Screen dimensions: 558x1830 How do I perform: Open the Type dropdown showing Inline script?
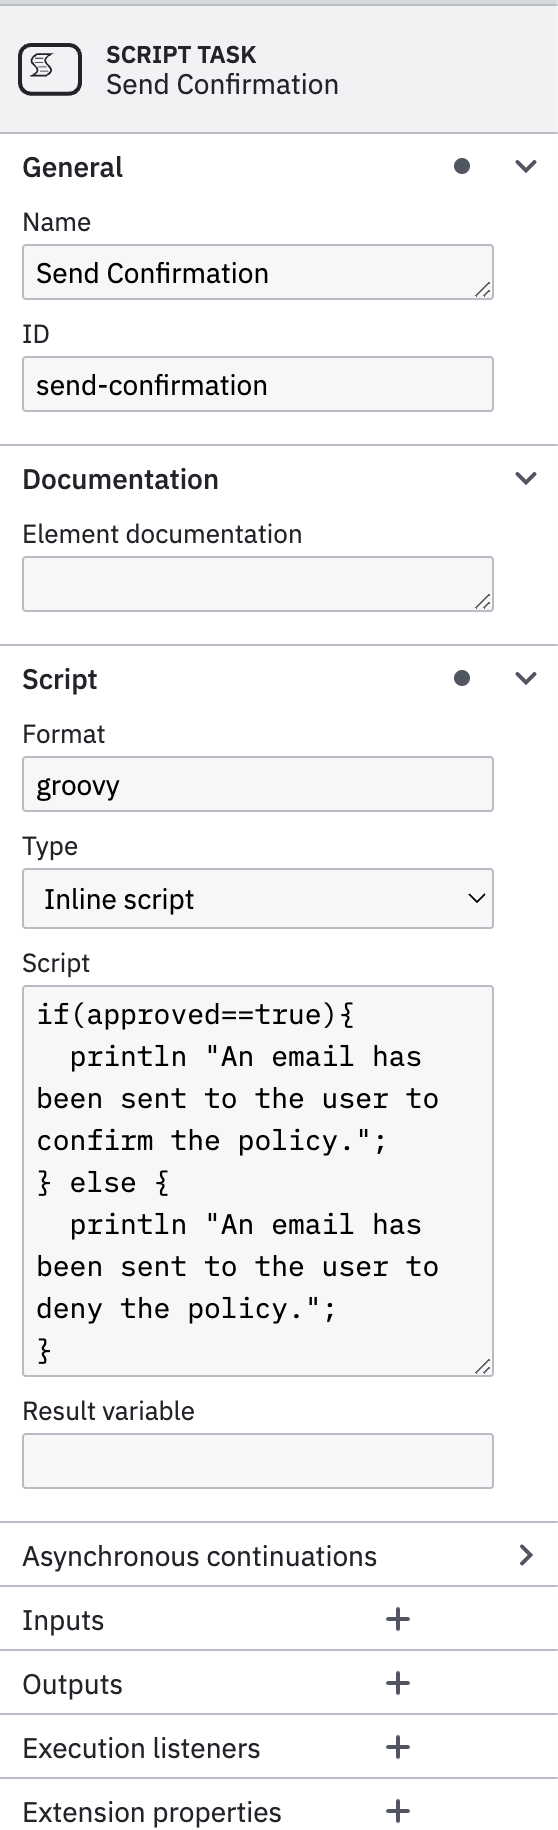click(x=258, y=898)
